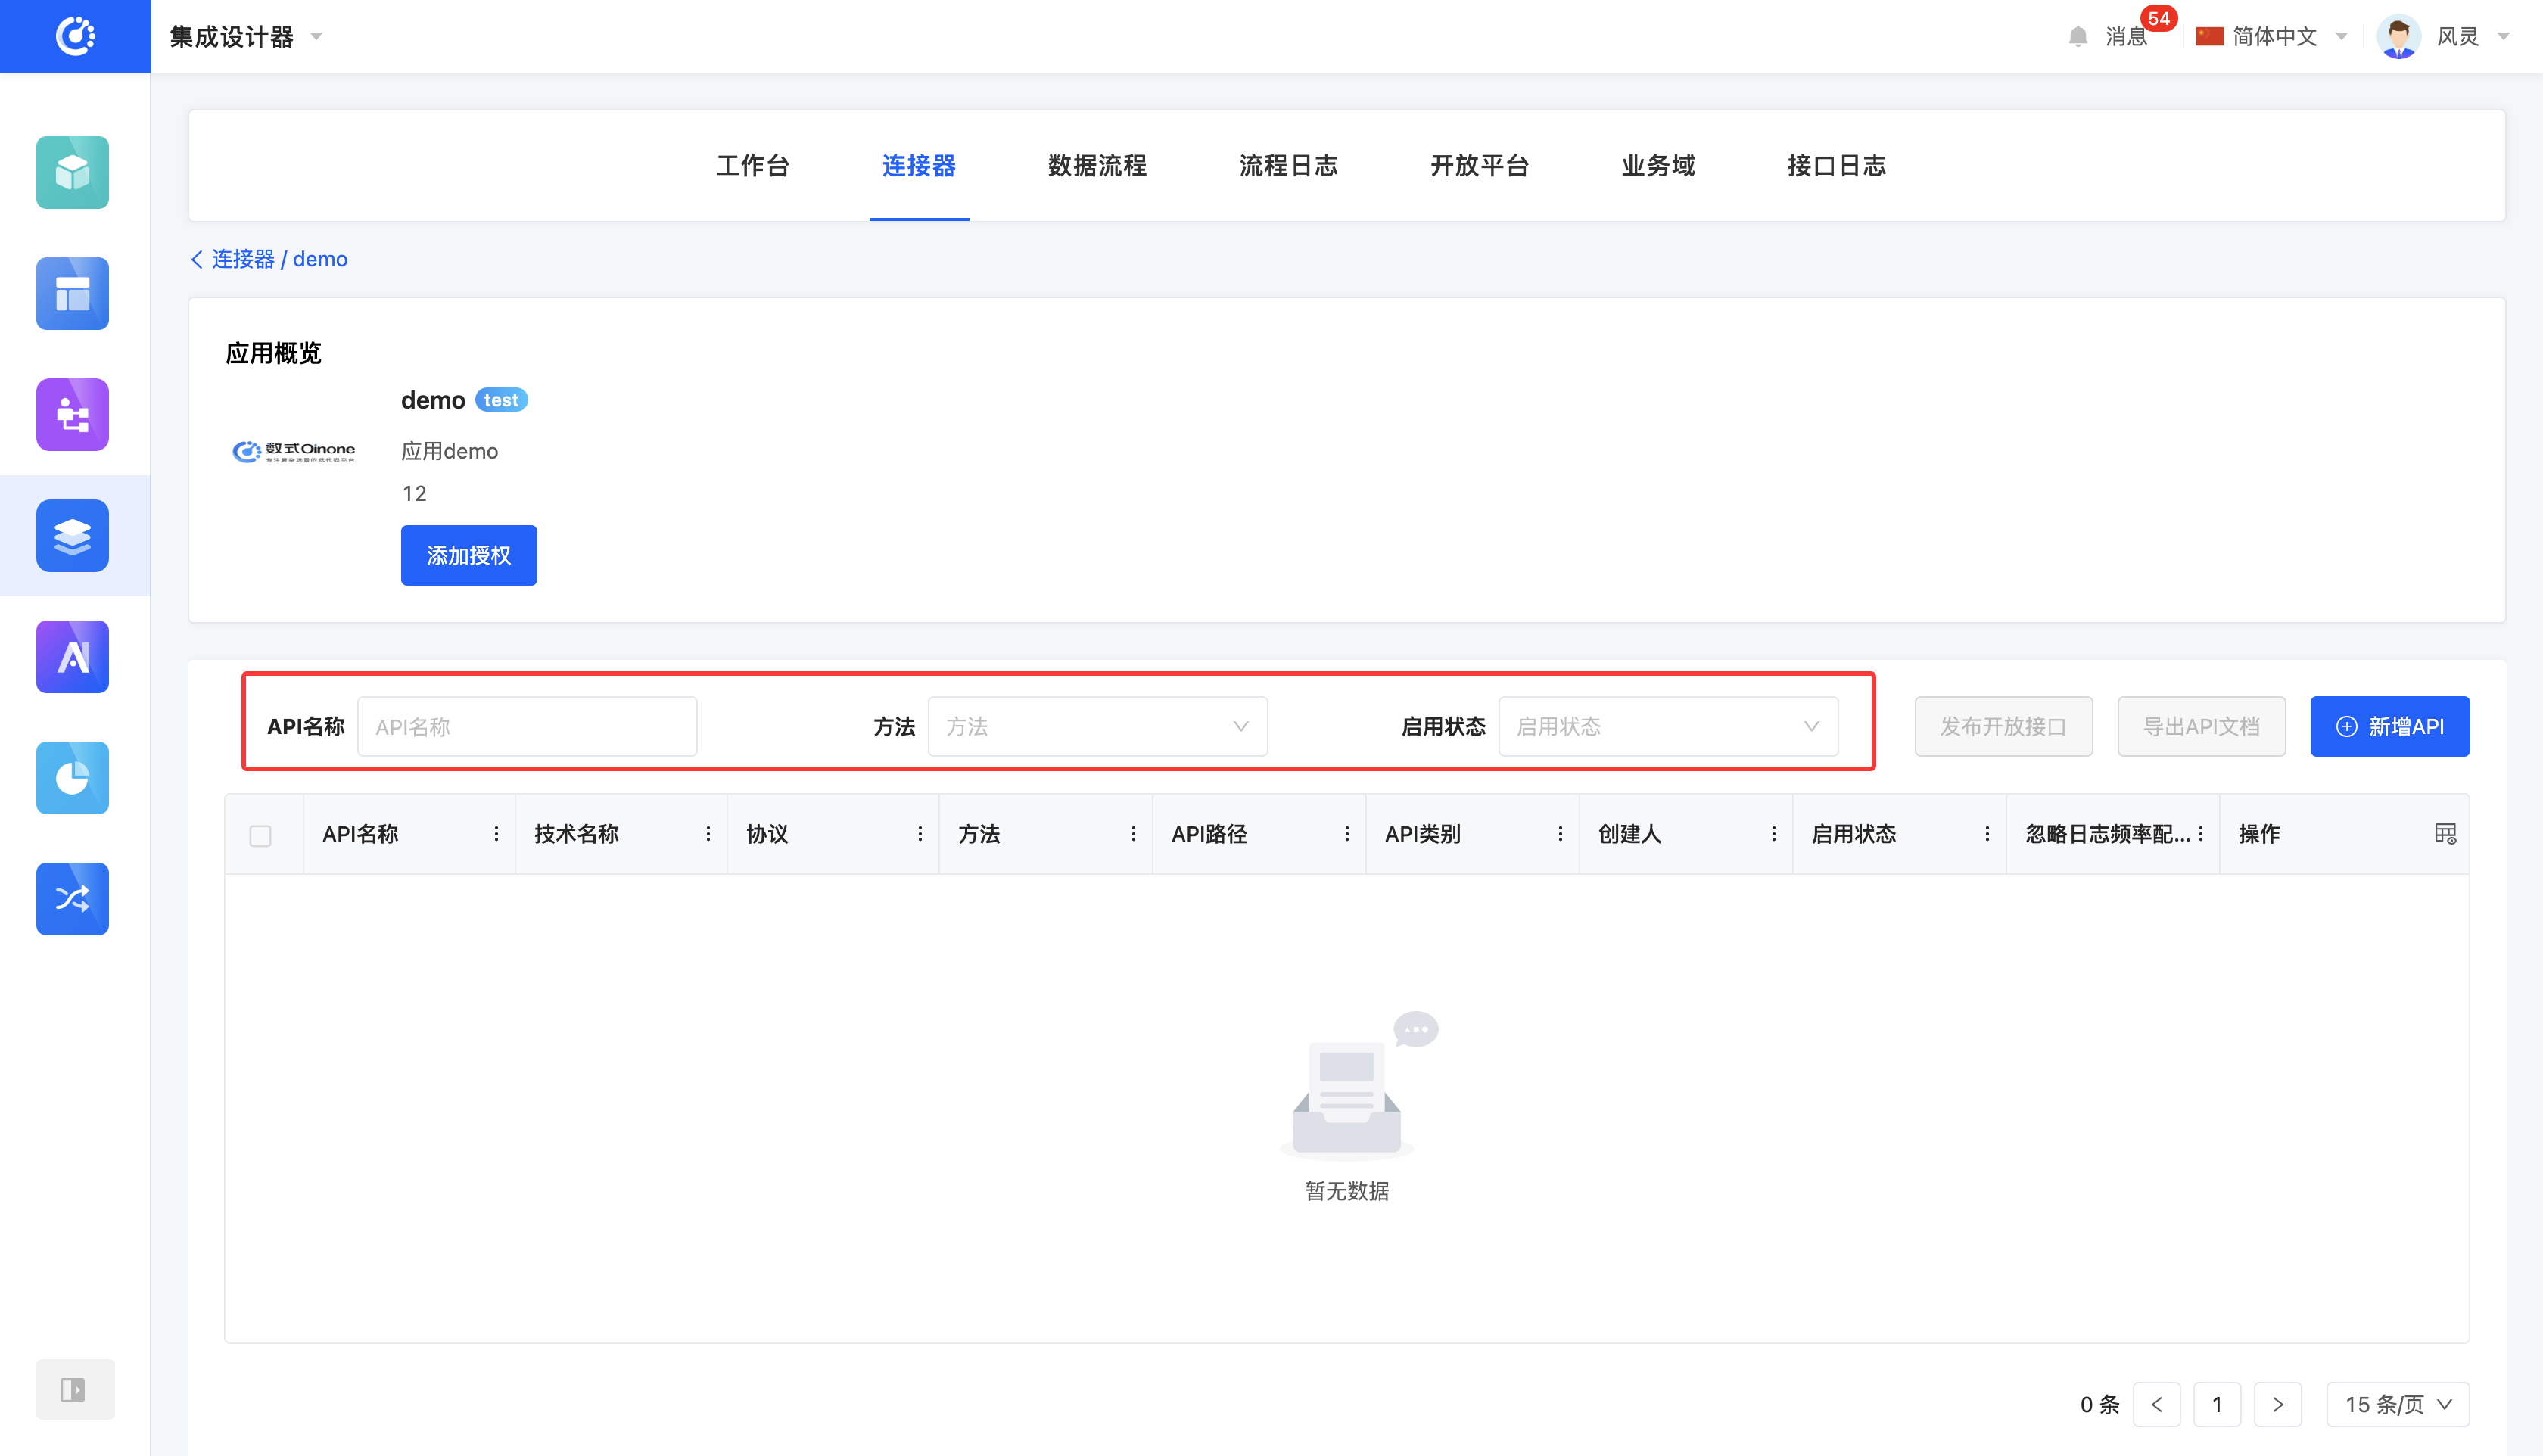Click the teal cube sidebar icon
This screenshot has height=1456, width=2543.
(x=72, y=172)
